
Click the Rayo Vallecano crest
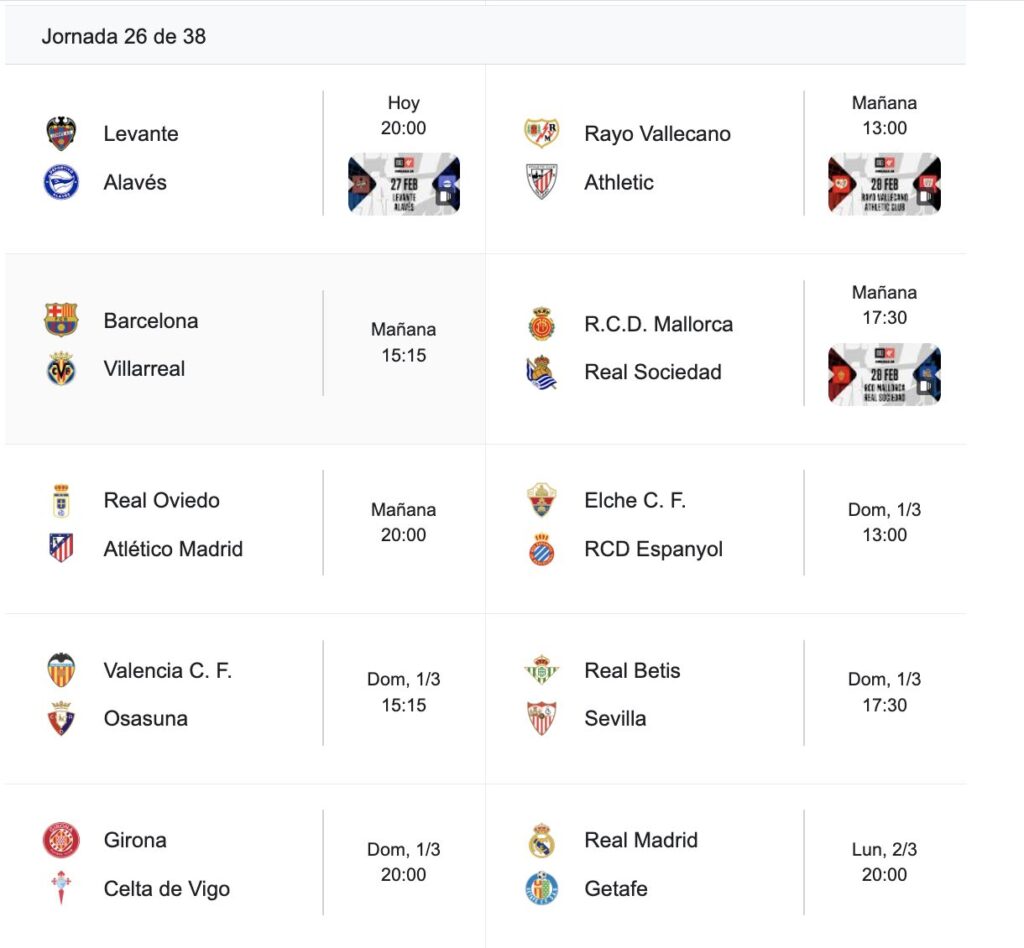coord(542,133)
